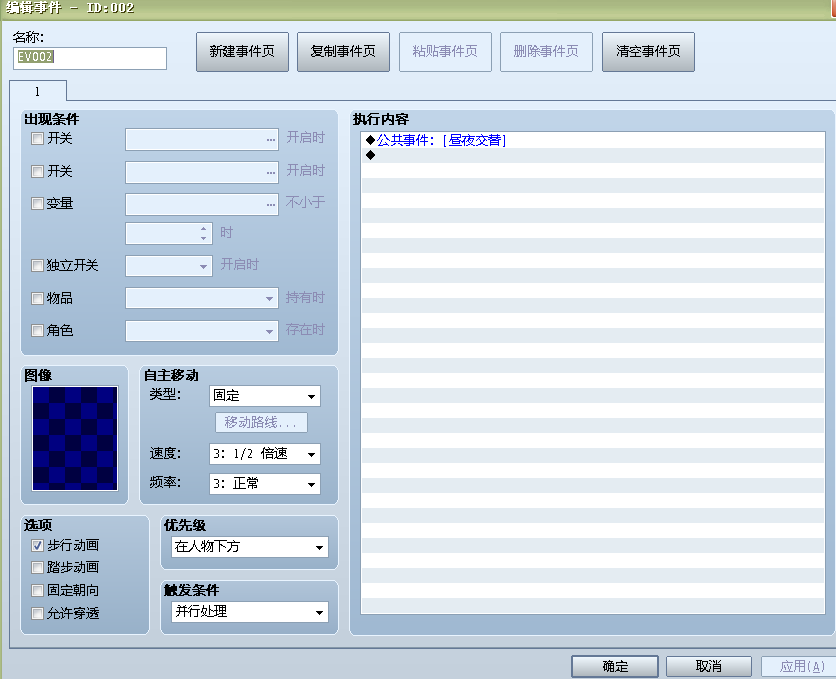Enable the 角色 condition checkbox
The height and width of the screenshot is (679, 836).
click(x=37, y=330)
